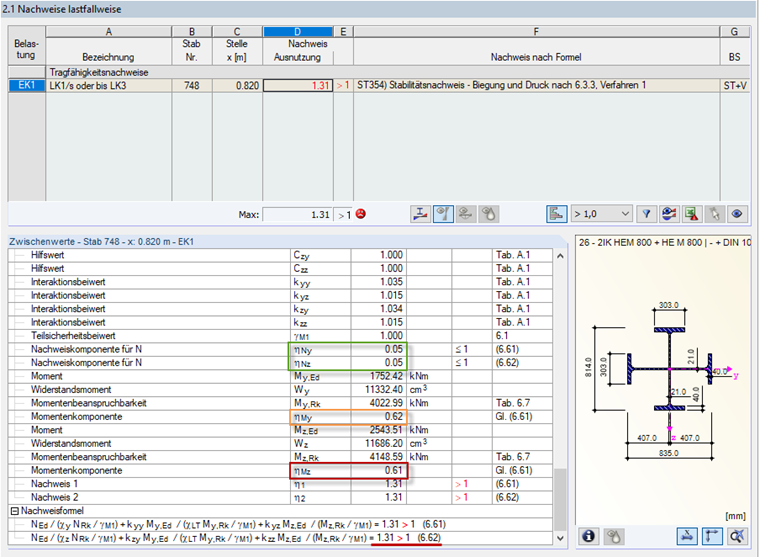Open cross-section info with the 'i' icon
This screenshot has height=557, width=760.
point(588,536)
